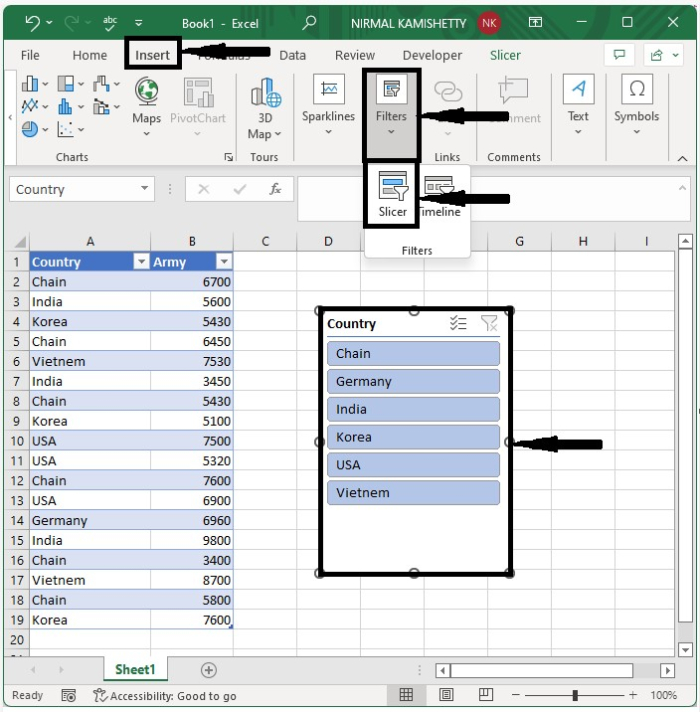Viewport: 700px width, 712px height.
Task: Open the Sparklines icon
Action: (x=329, y=89)
